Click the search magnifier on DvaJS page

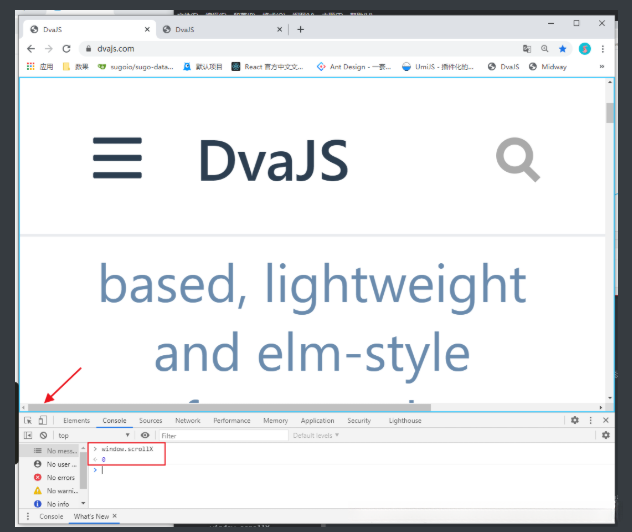pyautogui.click(x=518, y=160)
